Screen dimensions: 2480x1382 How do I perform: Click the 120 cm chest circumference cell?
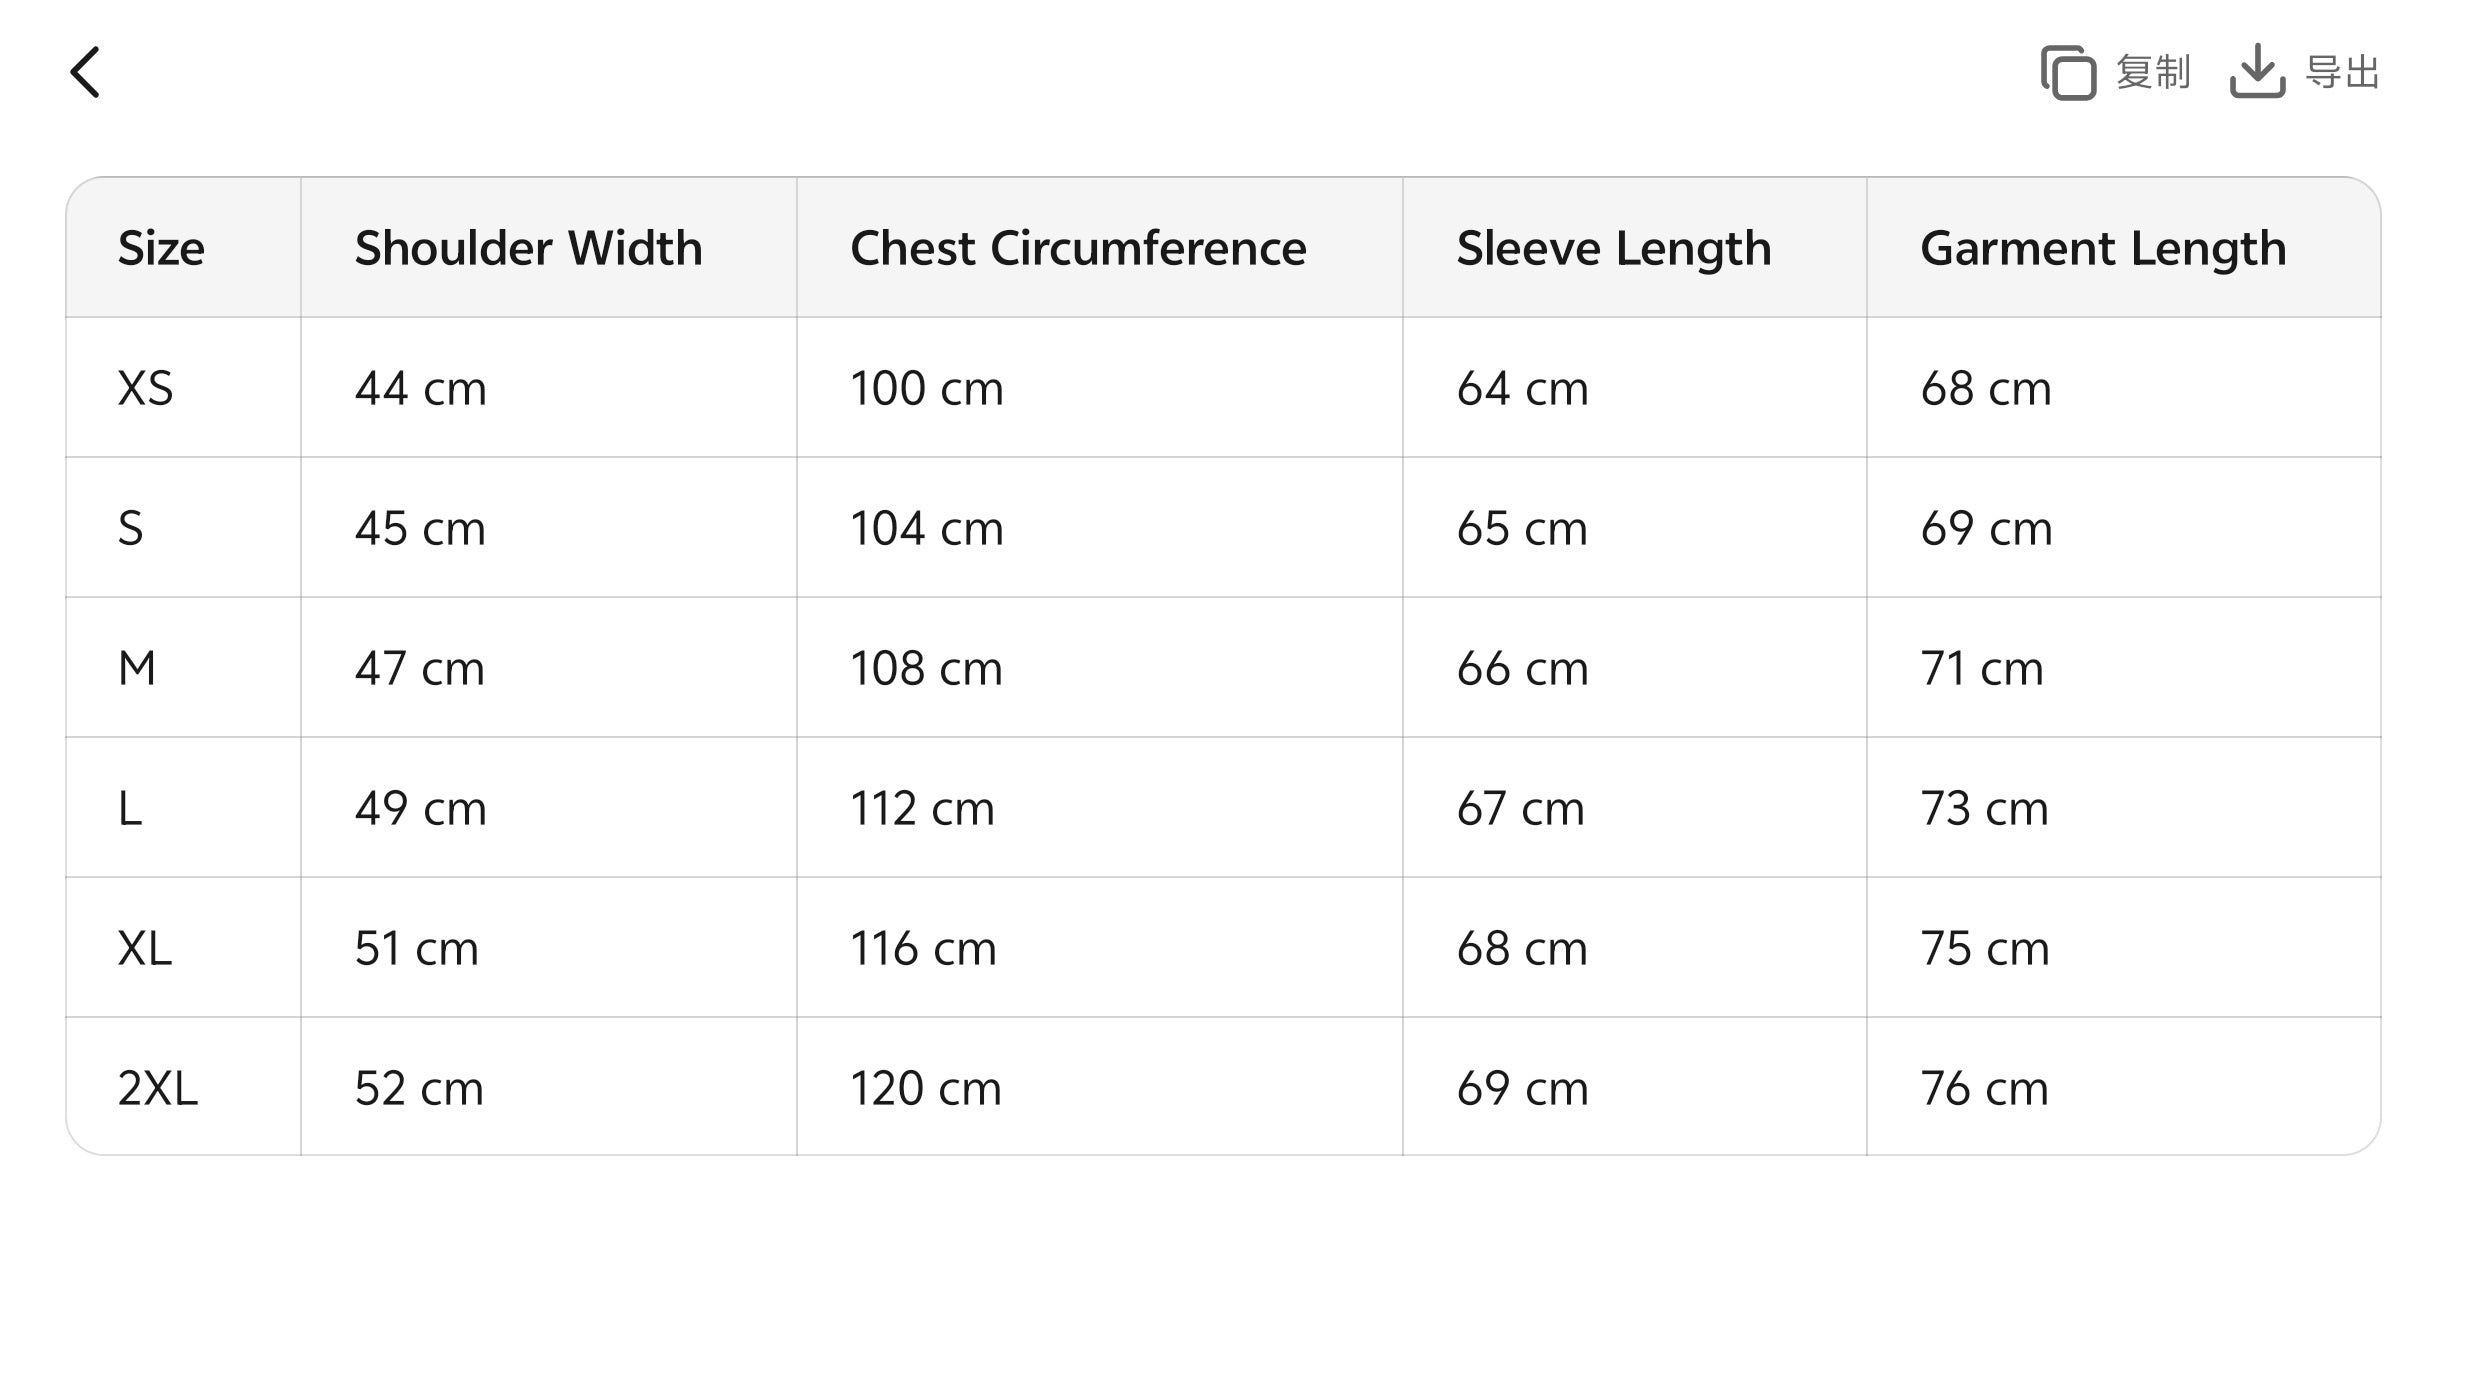click(x=925, y=1088)
